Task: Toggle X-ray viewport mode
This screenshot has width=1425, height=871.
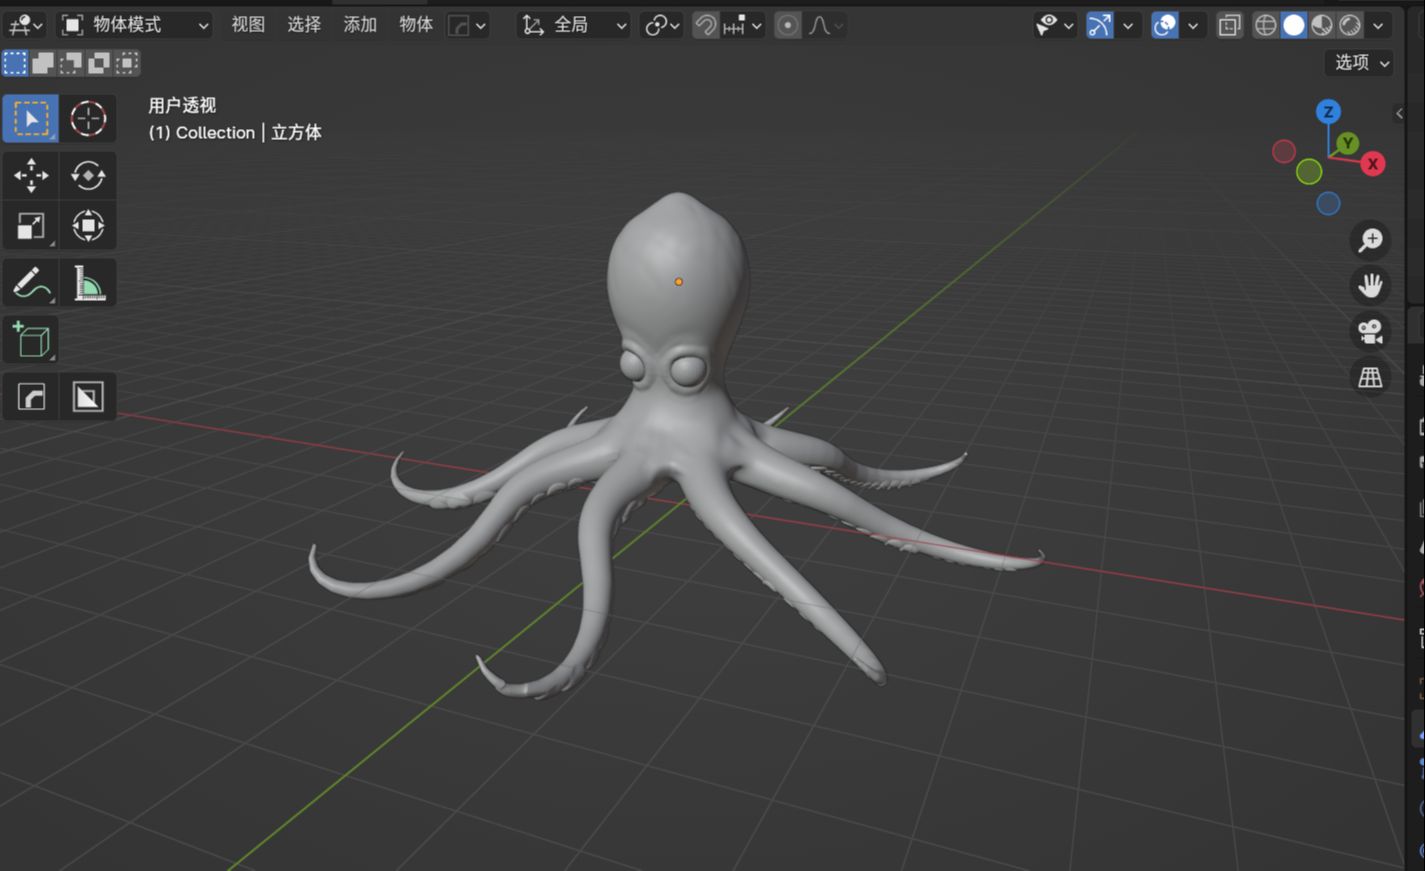Action: point(1228,24)
